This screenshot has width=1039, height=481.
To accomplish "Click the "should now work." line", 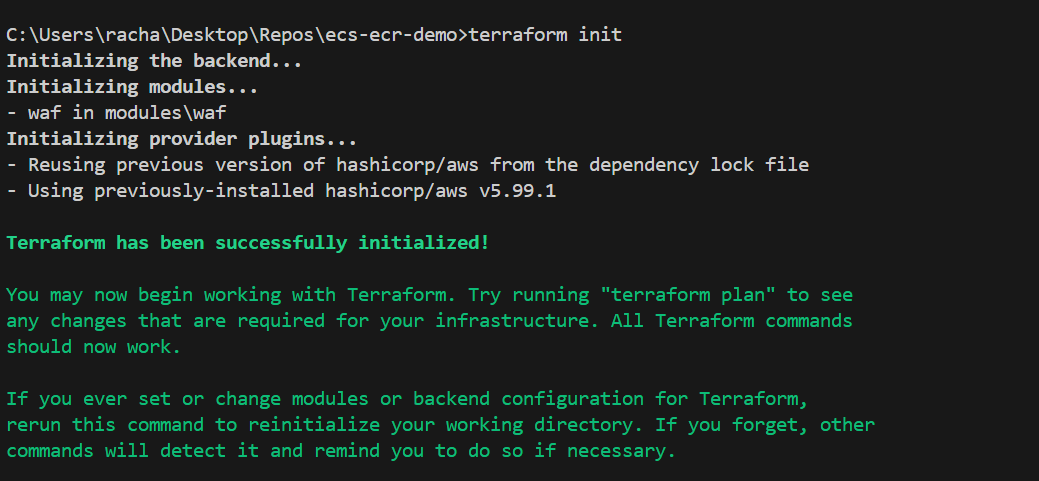I will [x=93, y=347].
